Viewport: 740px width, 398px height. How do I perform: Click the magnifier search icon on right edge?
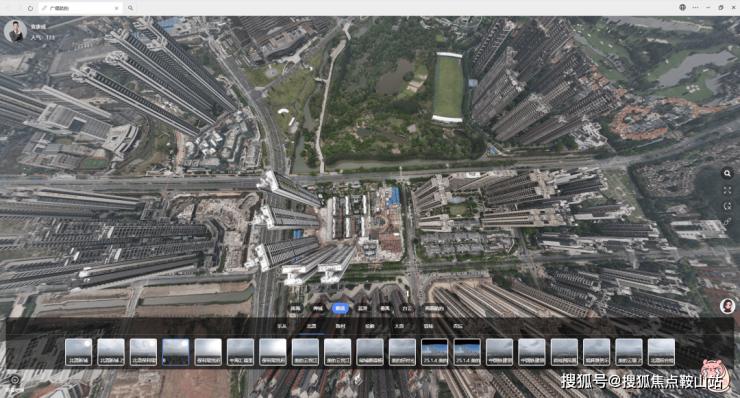pyautogui.click(x=727, y=173)
